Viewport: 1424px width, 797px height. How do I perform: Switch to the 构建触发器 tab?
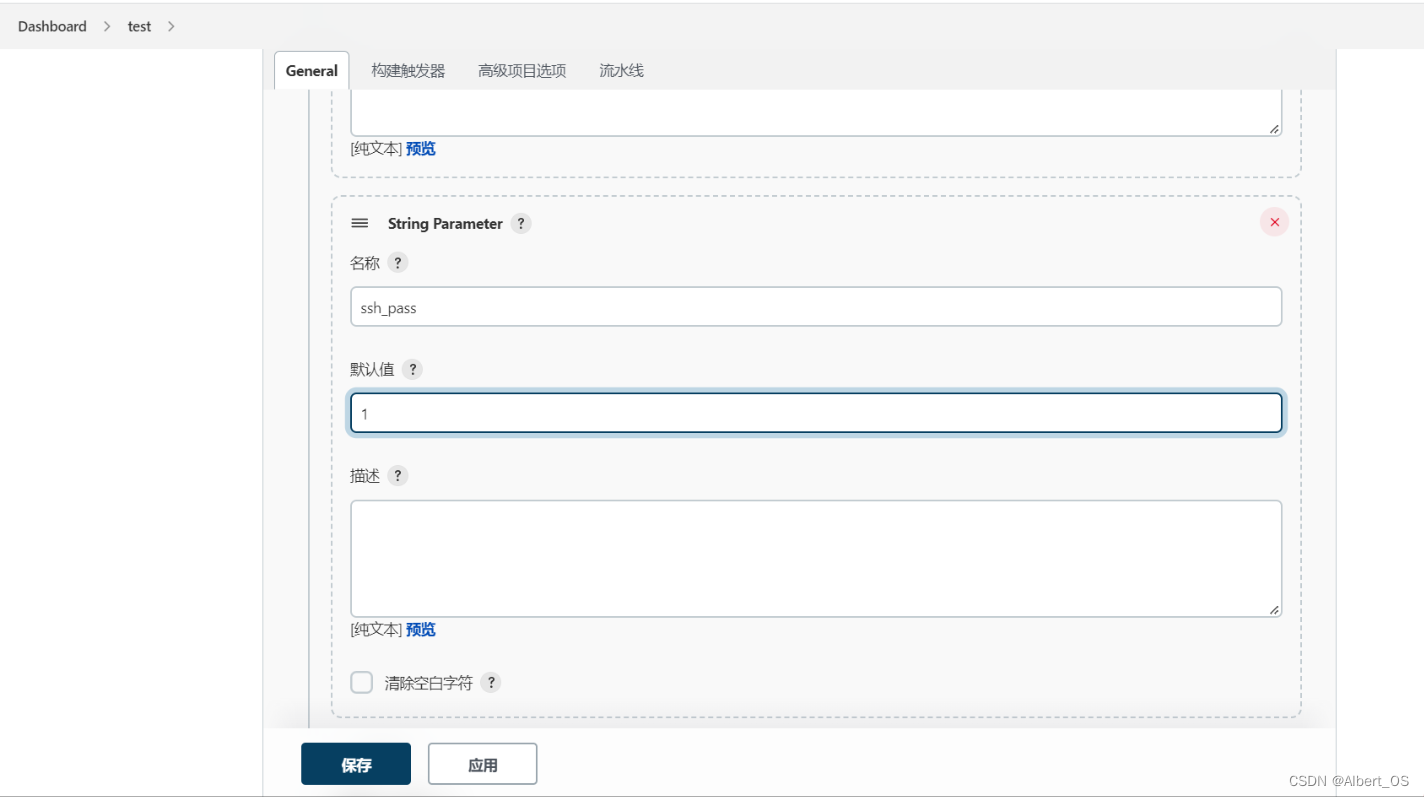click(x=408, y=71)
